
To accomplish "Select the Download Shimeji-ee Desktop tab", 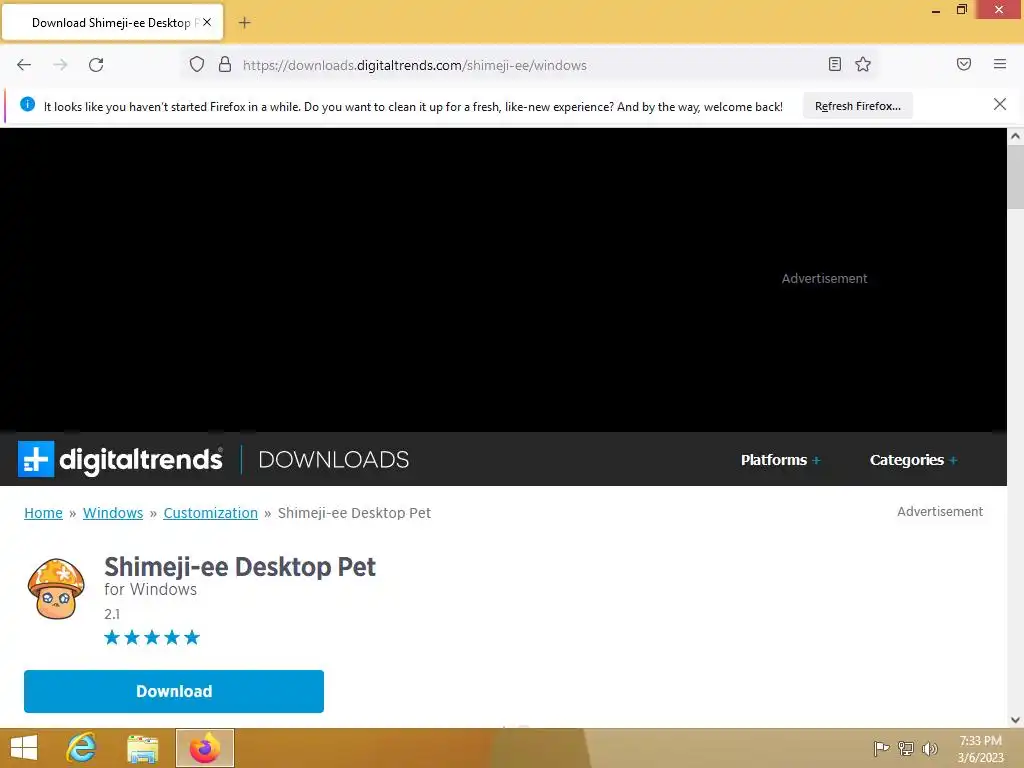I will (x=112, y=22).
